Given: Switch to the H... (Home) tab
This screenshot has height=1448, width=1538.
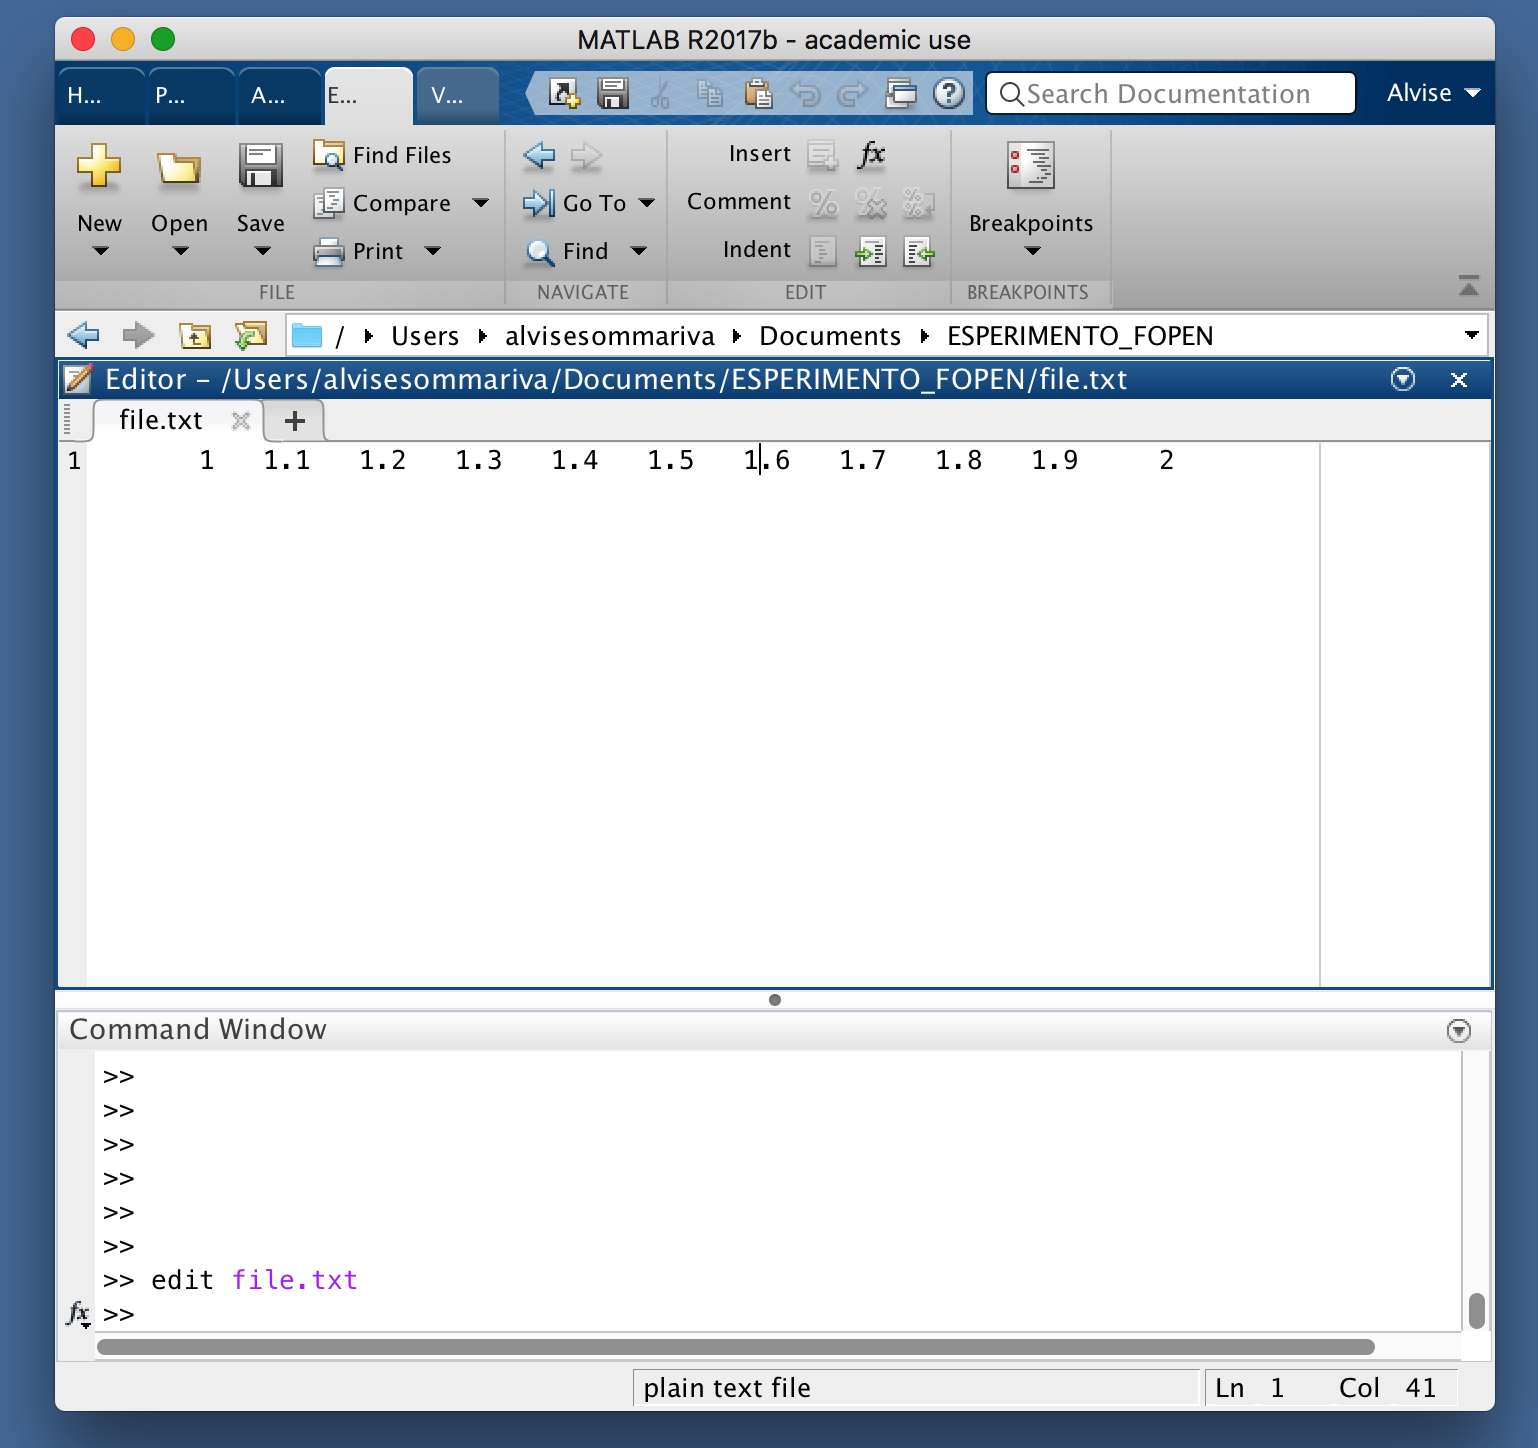Looking at the screenshot, I should tap(99, 96).
